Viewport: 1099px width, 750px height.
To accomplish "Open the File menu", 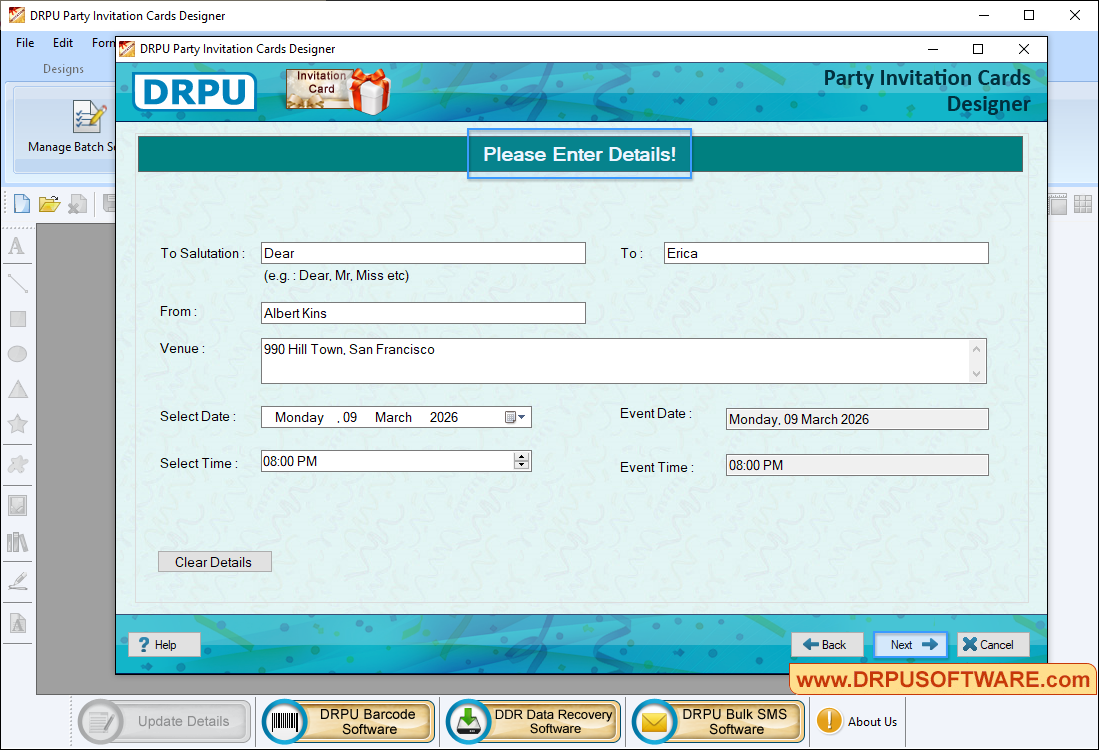I will coord(24,43).
